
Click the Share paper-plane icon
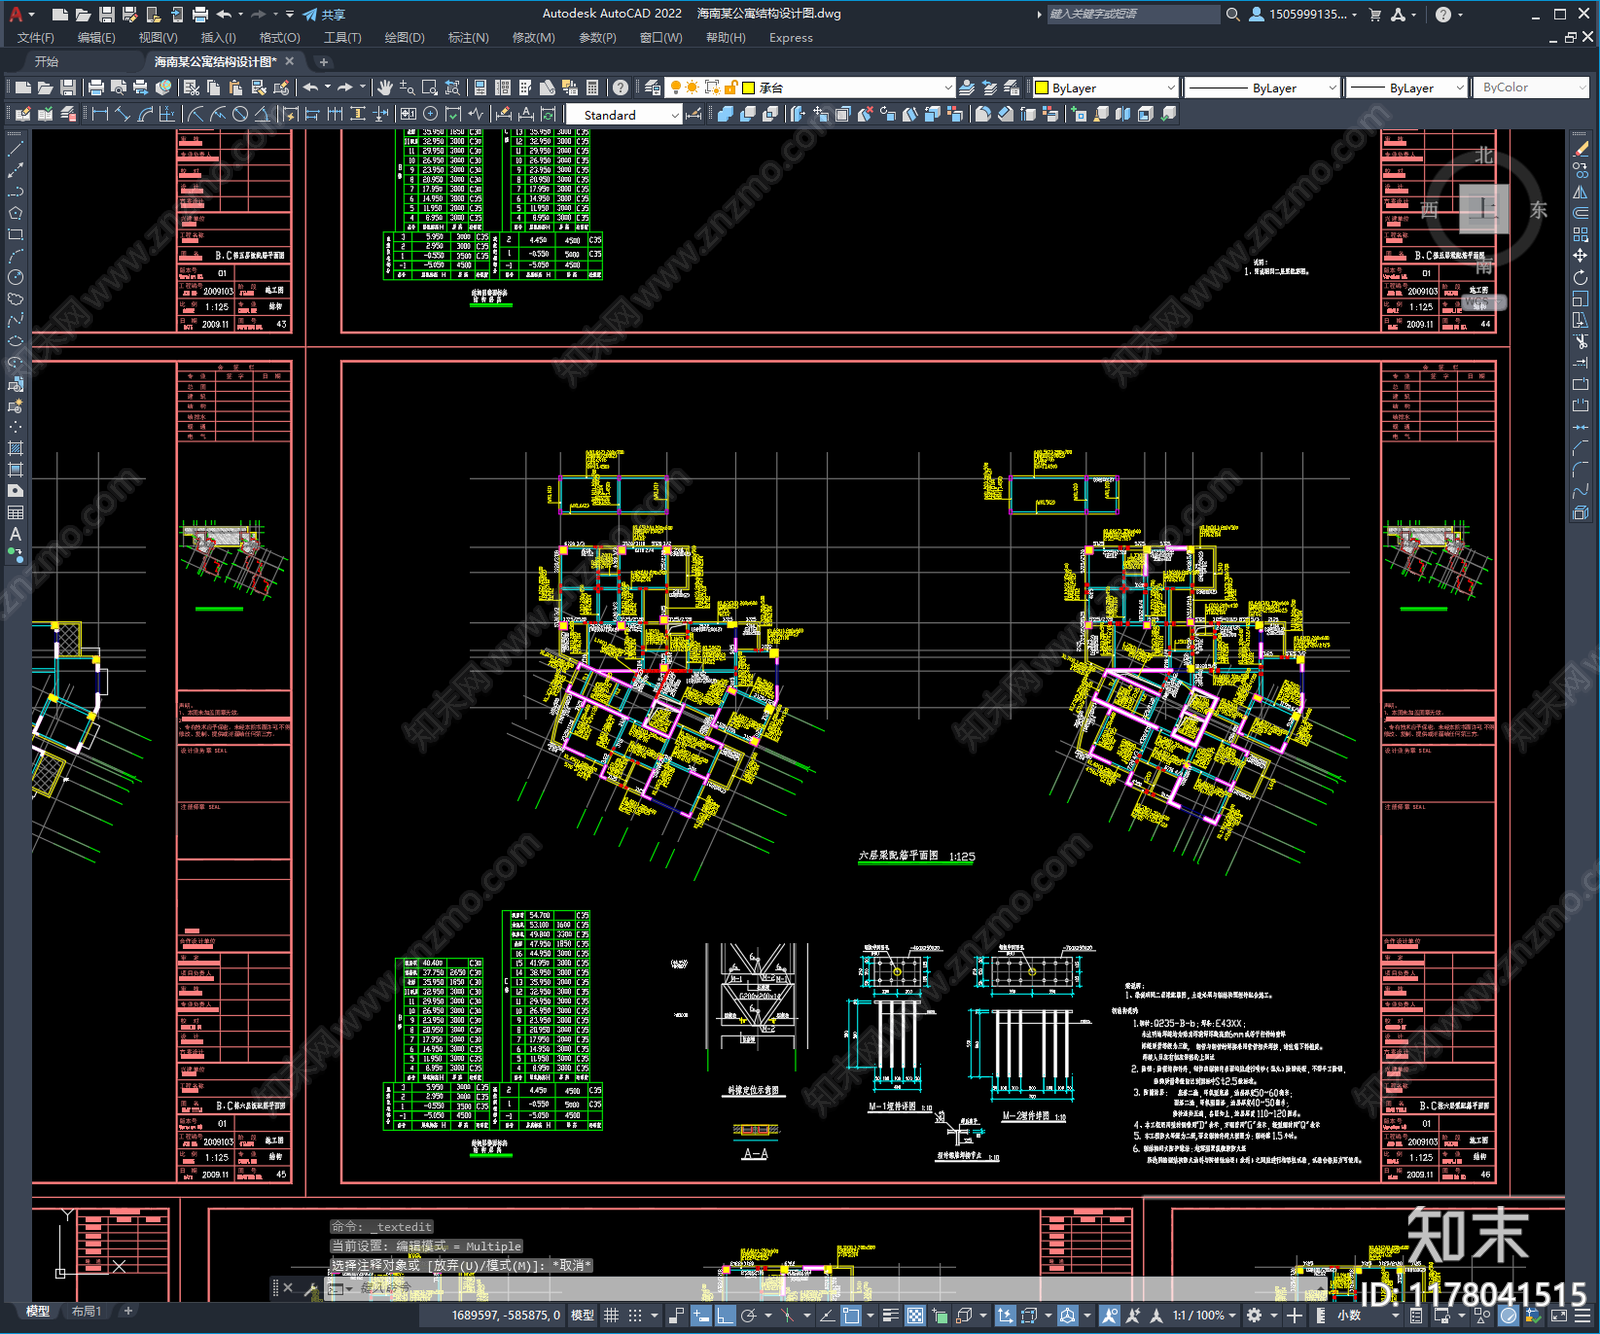[310, 14]
